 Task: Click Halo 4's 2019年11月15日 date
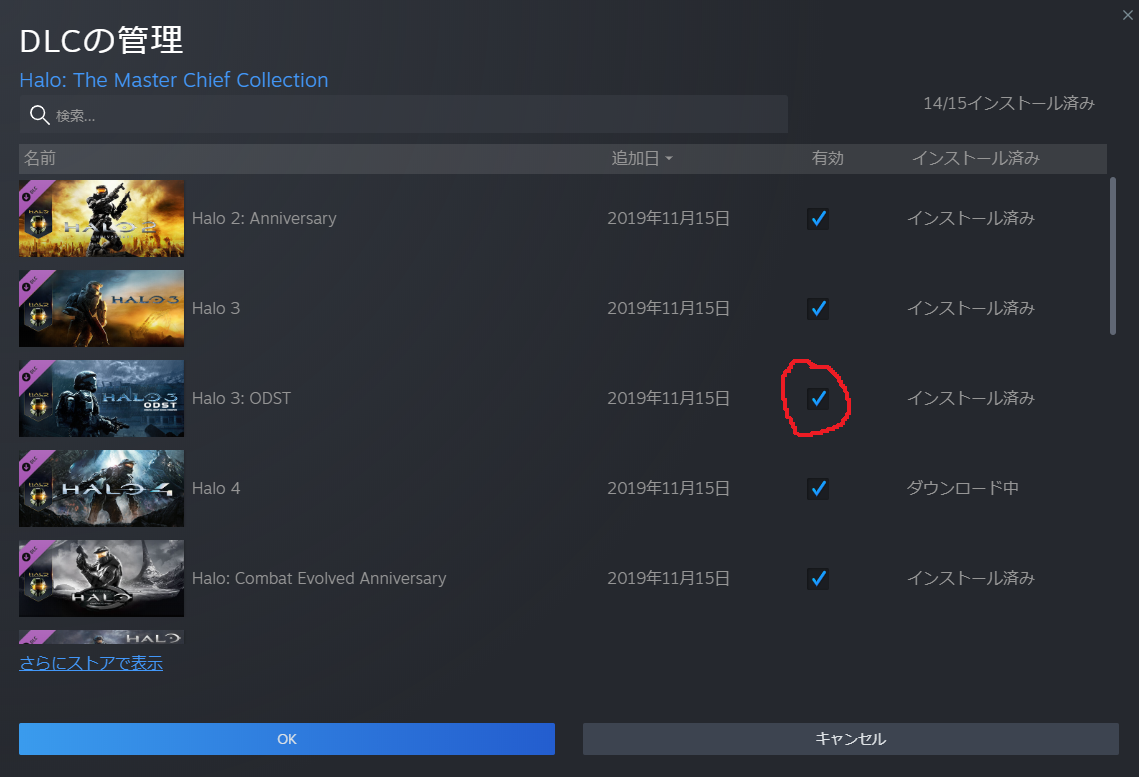tap(668, 489)
